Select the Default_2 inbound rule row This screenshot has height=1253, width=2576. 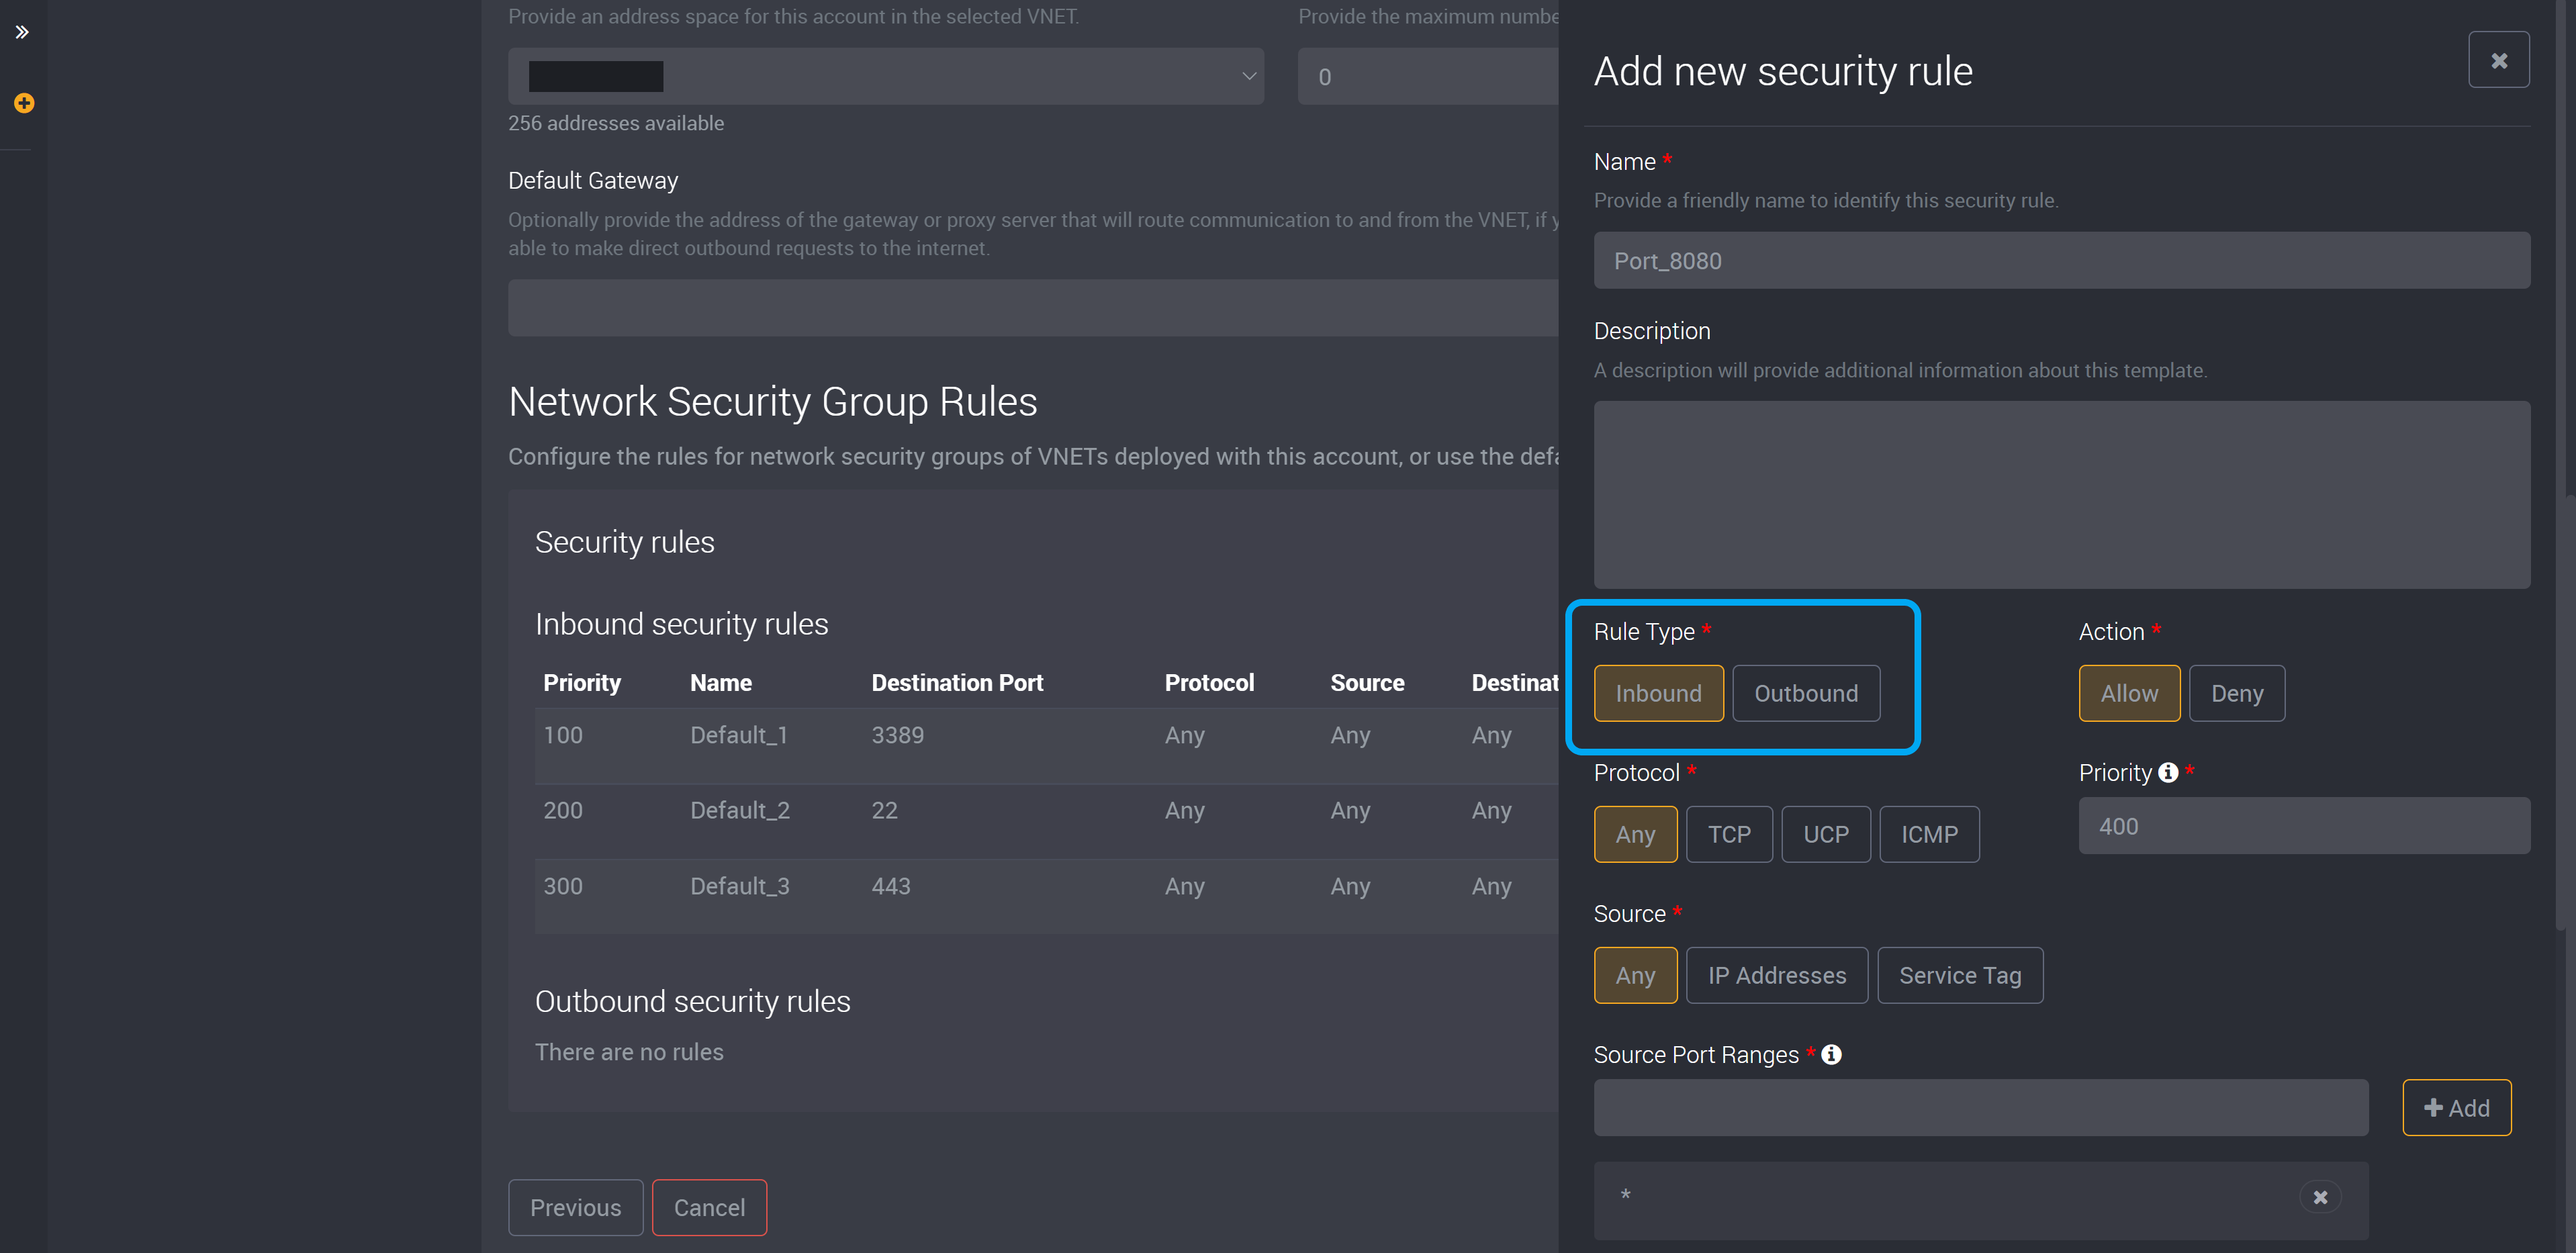[1046, 822]
